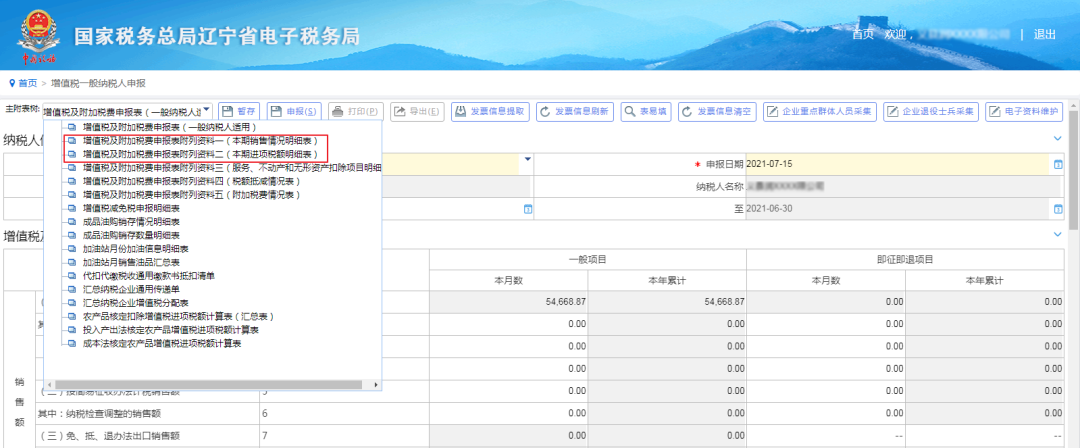Click the 申报(S) submit button
Screen dimensions: 1080x448
[295, 112]
